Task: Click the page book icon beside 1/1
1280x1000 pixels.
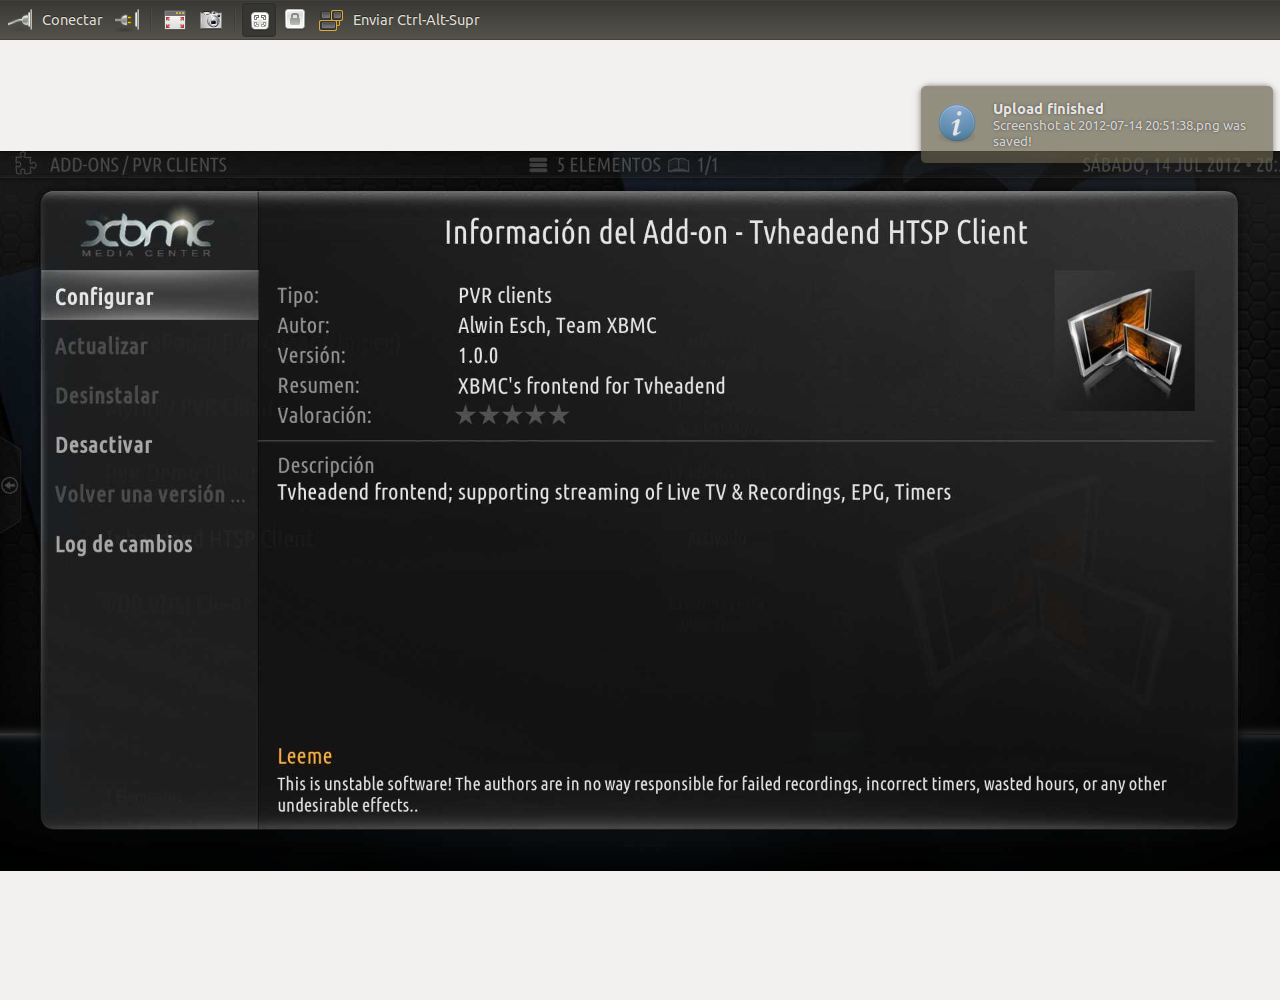Action: click(x=679, y=165)
